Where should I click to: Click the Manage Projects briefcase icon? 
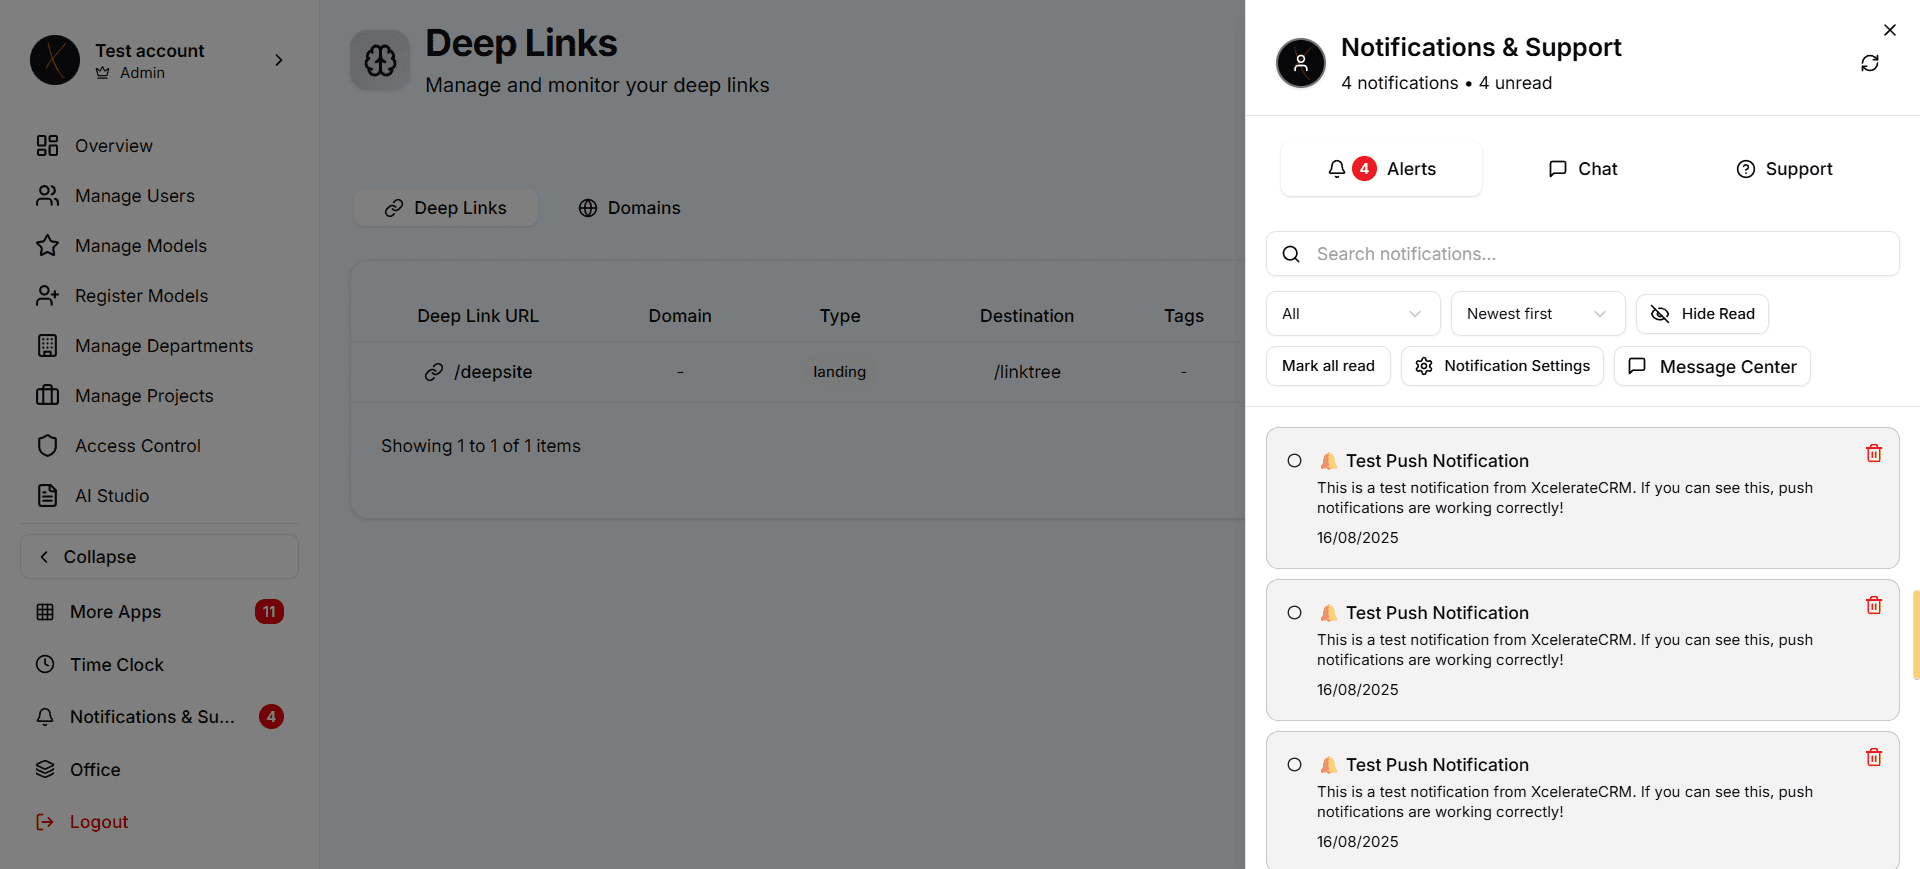[47, 396]
